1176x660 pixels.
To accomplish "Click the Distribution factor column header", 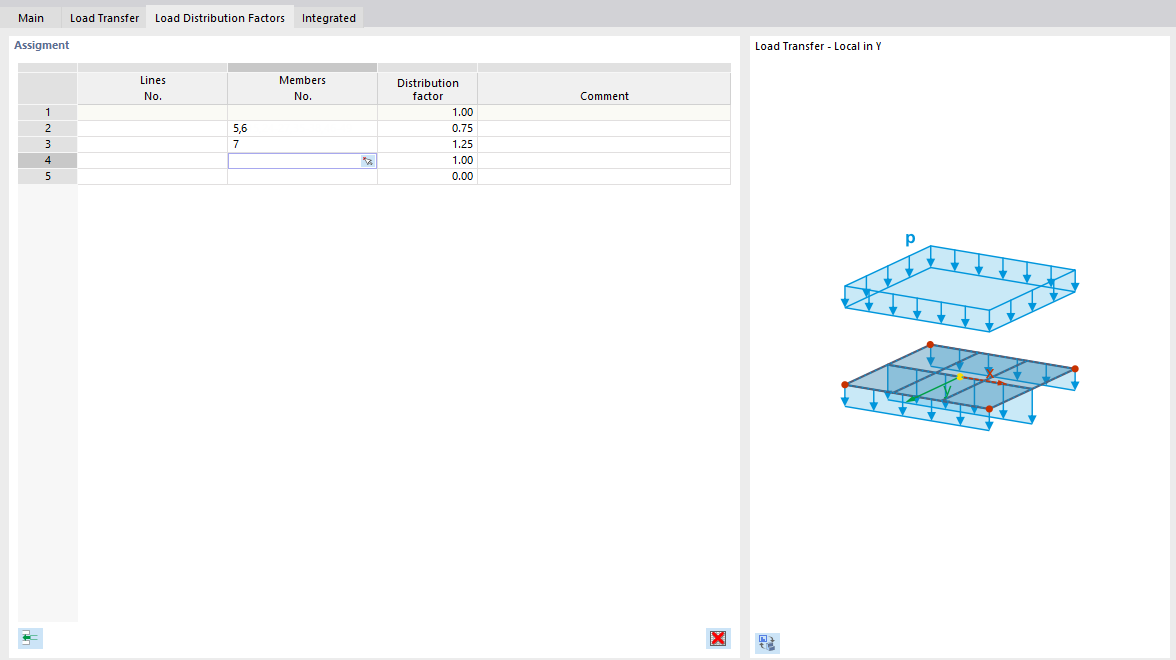I will [428, 88].
